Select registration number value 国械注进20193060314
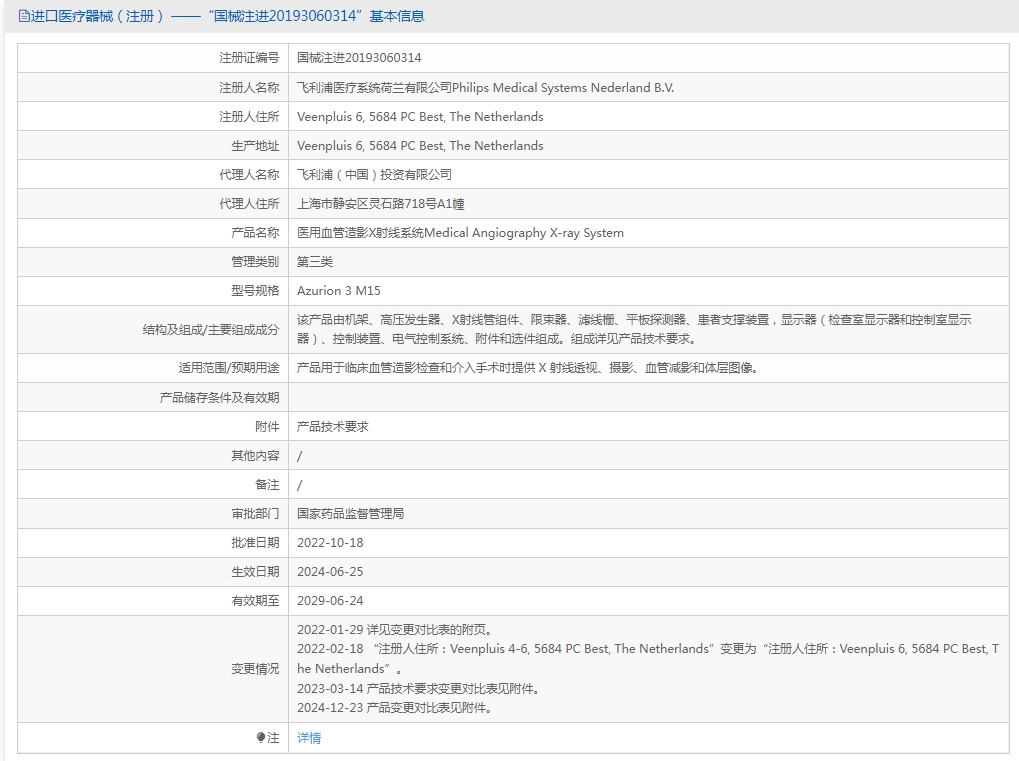The image size is (1019, 761). (x=359, y=58)
